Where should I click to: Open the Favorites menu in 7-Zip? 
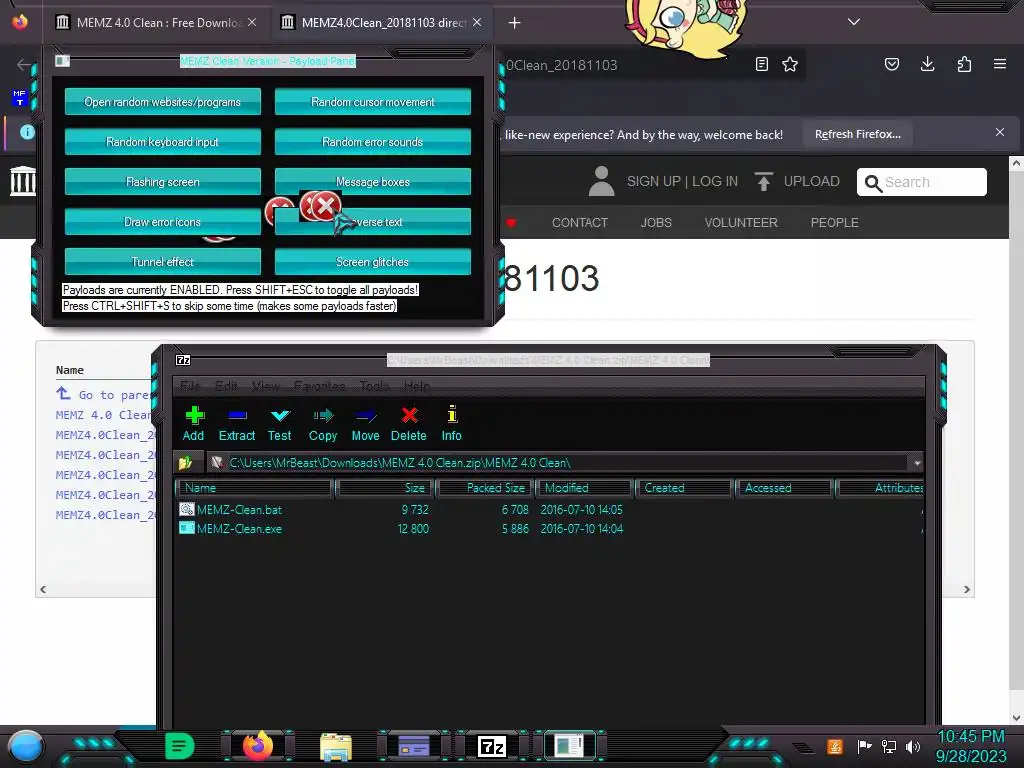[319, 386]
